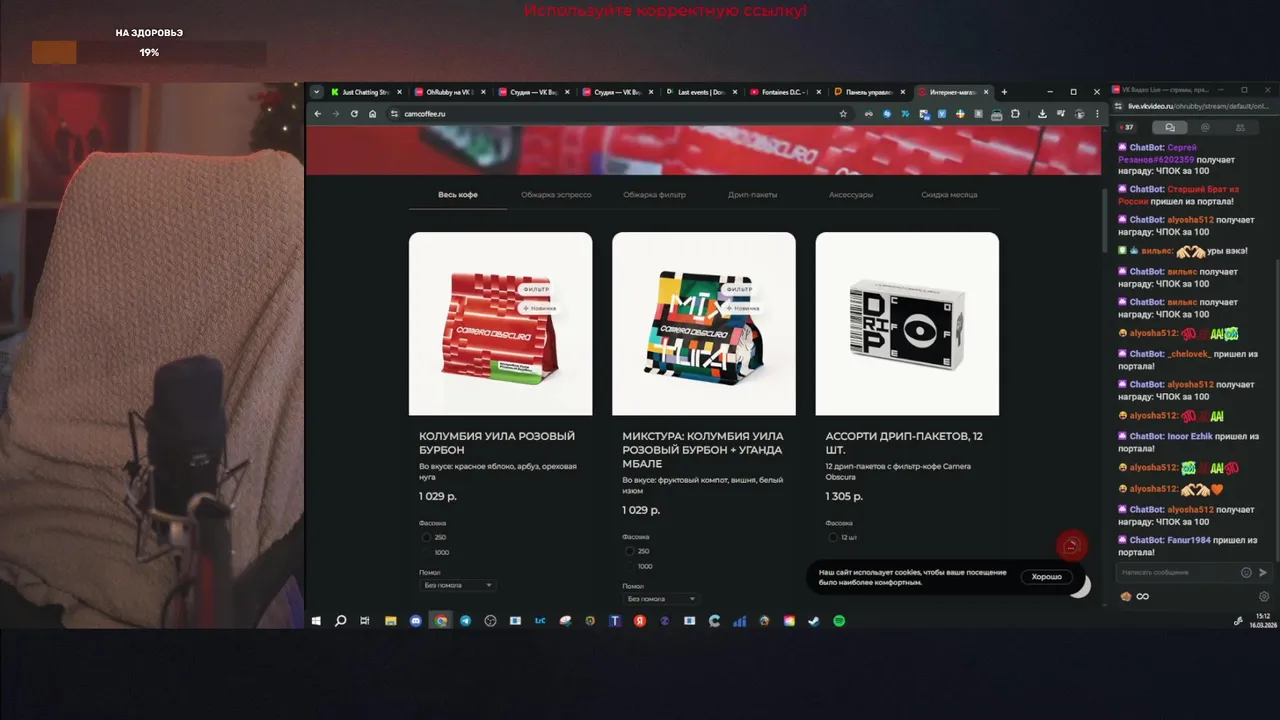Accept cookies with Хорошо button
Image resolution: width=1280 pixels, height=720 pixels.
(1047, 577)
